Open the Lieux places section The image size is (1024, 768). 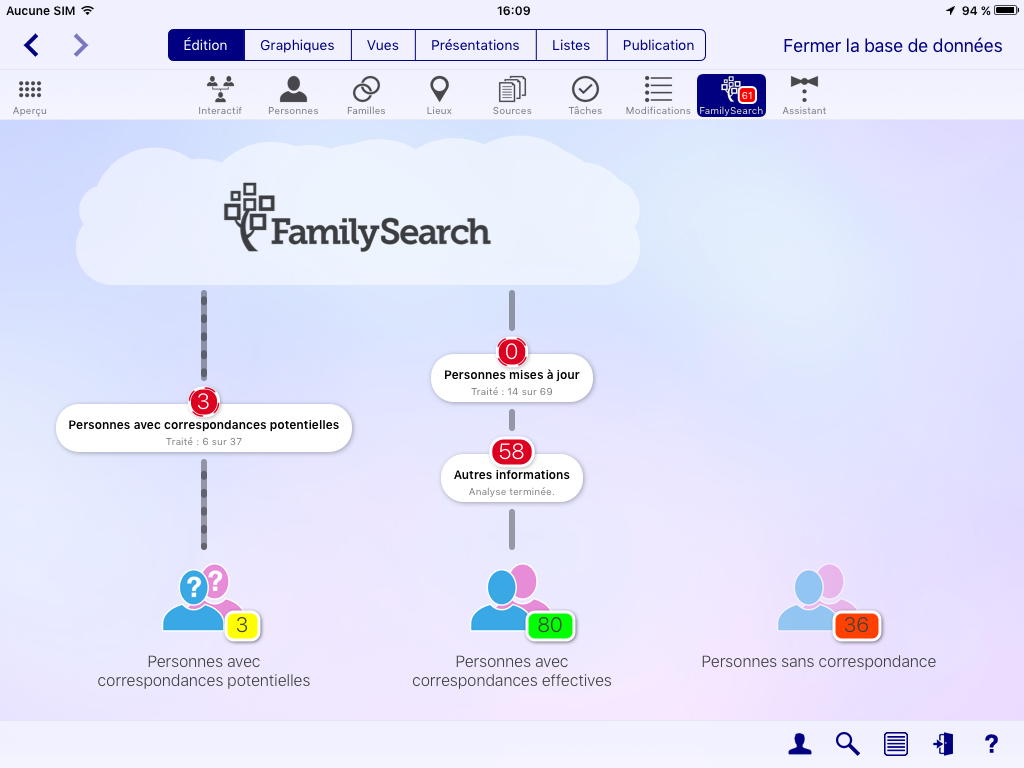(439, 95)
